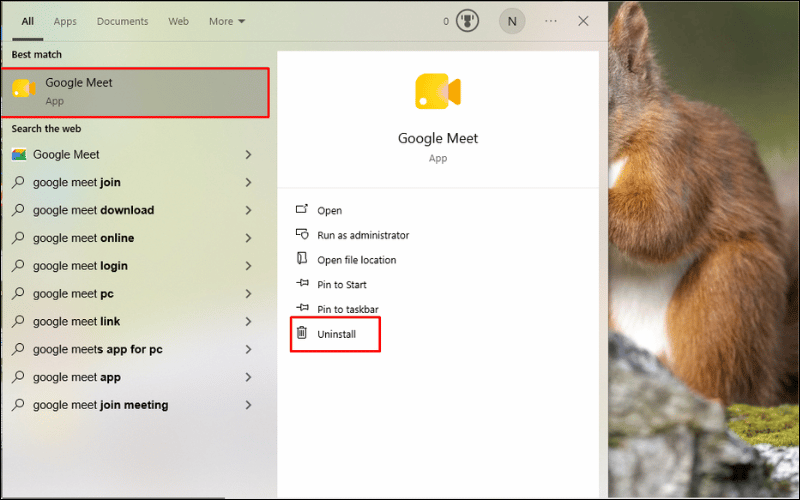Viewport: 800px width, 500px height.
Task: Click the Google Meet camera icon in best match
Action: 24,89
